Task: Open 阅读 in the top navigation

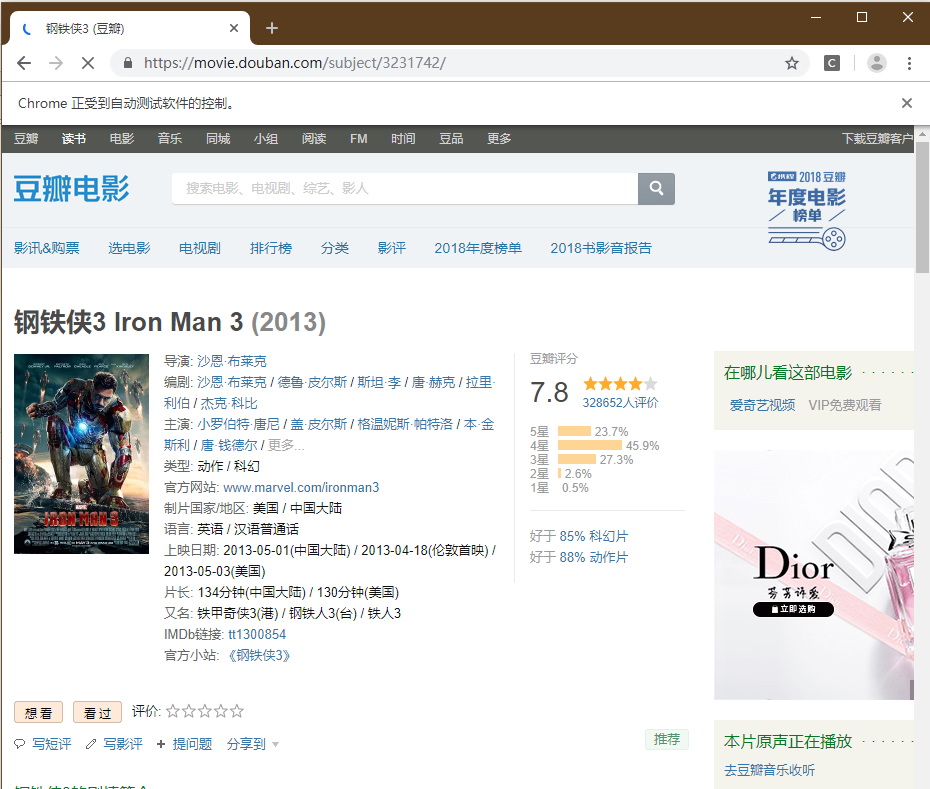Action: point(314,139)
